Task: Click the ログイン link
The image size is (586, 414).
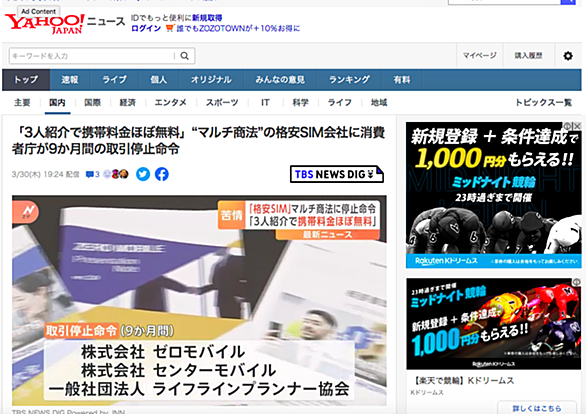Action: pos(146,28)
